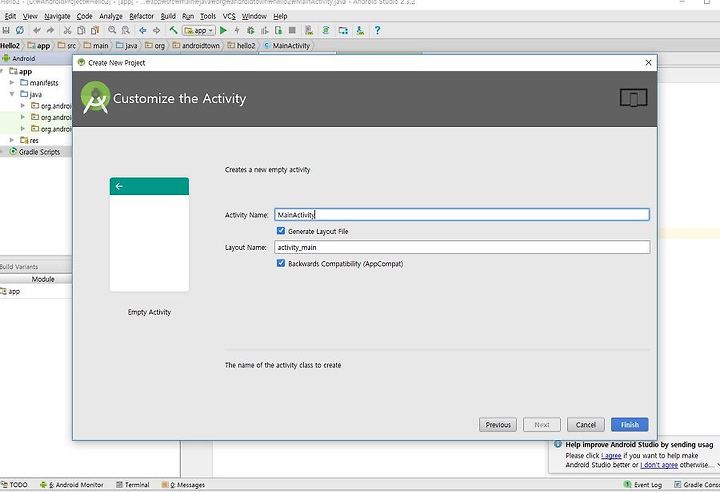Viewport: 720px width, 492px height.
Task: Open Find with the magnifier icon
Action: [x=112, y=30]
